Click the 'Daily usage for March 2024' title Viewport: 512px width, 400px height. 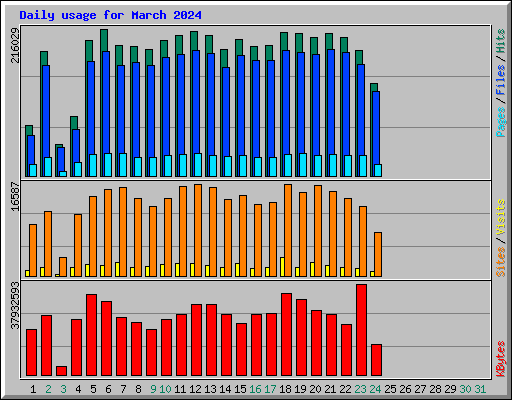(110, 15)
